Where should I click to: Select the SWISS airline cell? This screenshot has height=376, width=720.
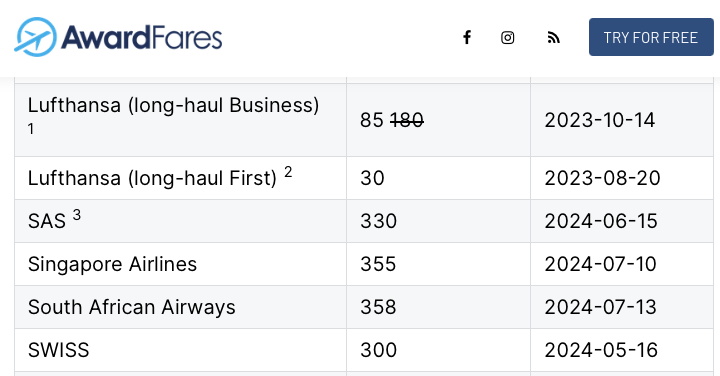pos(180,350)
